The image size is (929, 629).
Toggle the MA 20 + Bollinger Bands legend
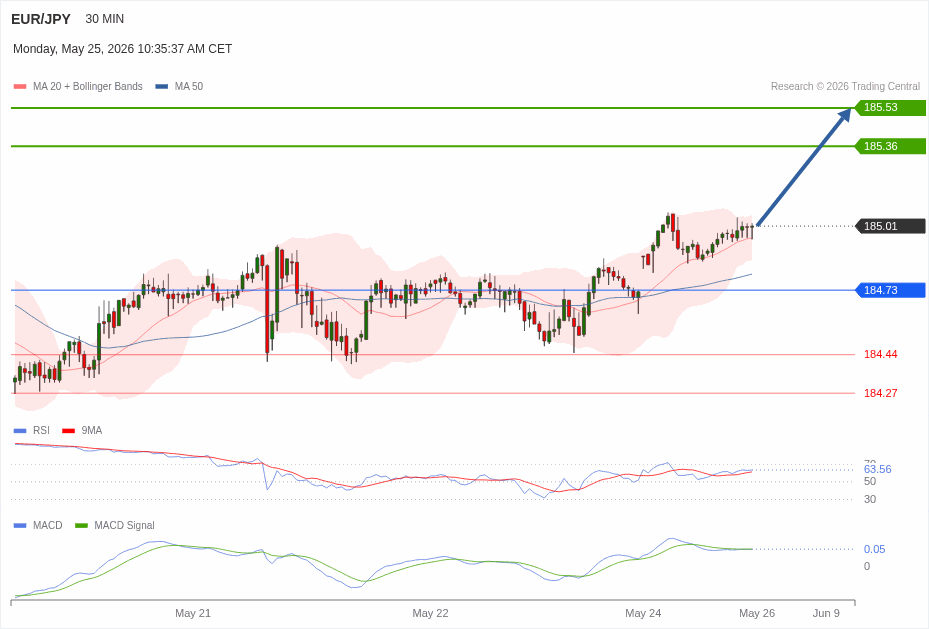click(78, 86)
